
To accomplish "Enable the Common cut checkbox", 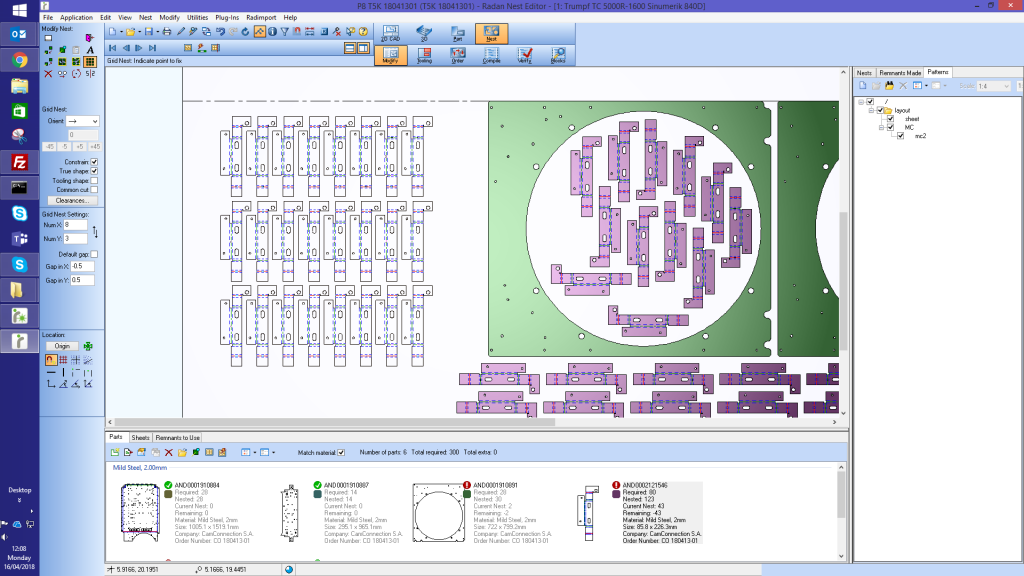I will pyautogui.click(x=94, y=189).
